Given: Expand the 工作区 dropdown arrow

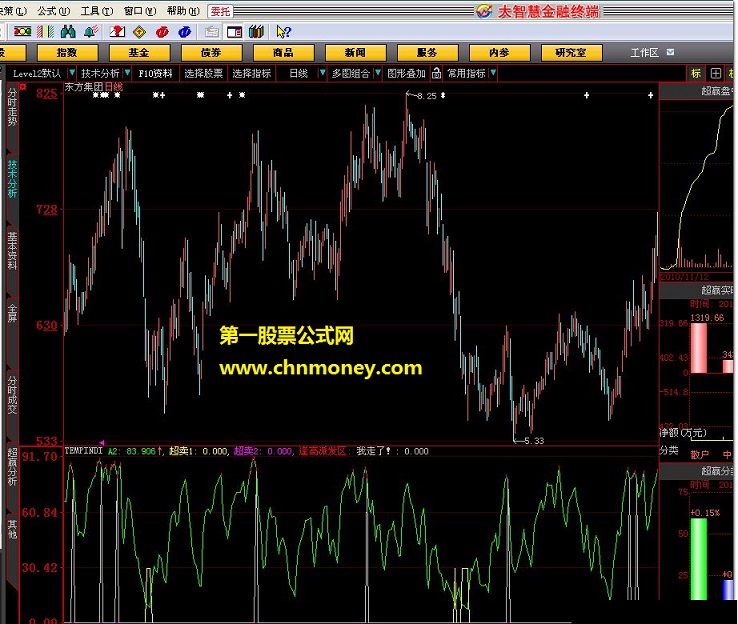Looking at the screenshot, I should click(670, 52).
